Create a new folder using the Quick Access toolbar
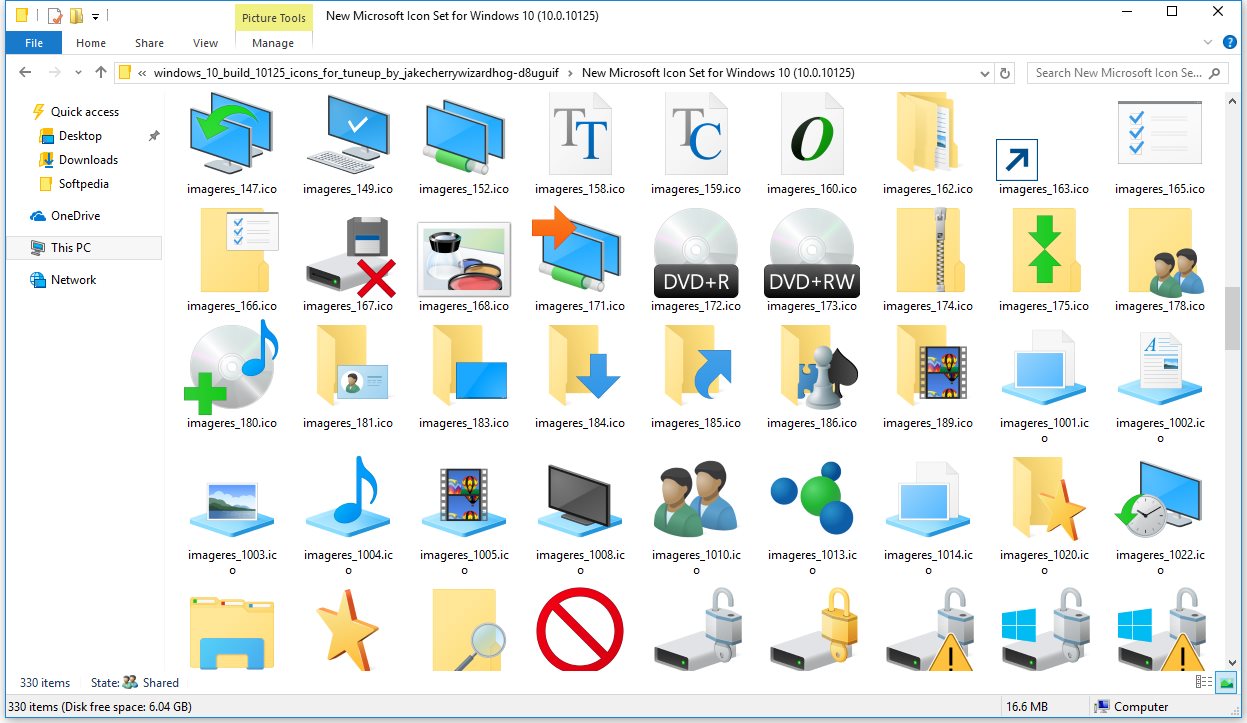Screen dimensions: 1247x723 click(x=77, y=16)
